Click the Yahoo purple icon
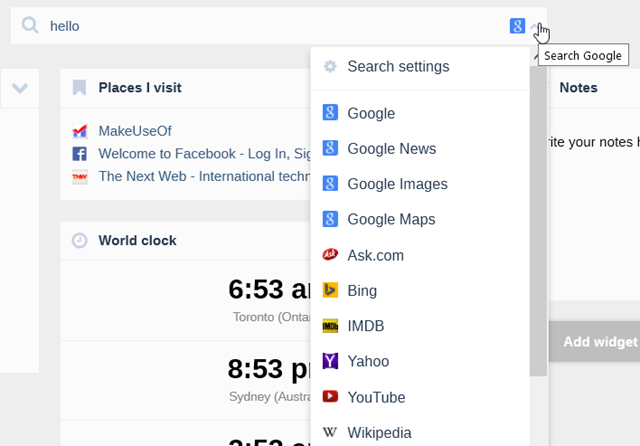 tap(331, 361)
